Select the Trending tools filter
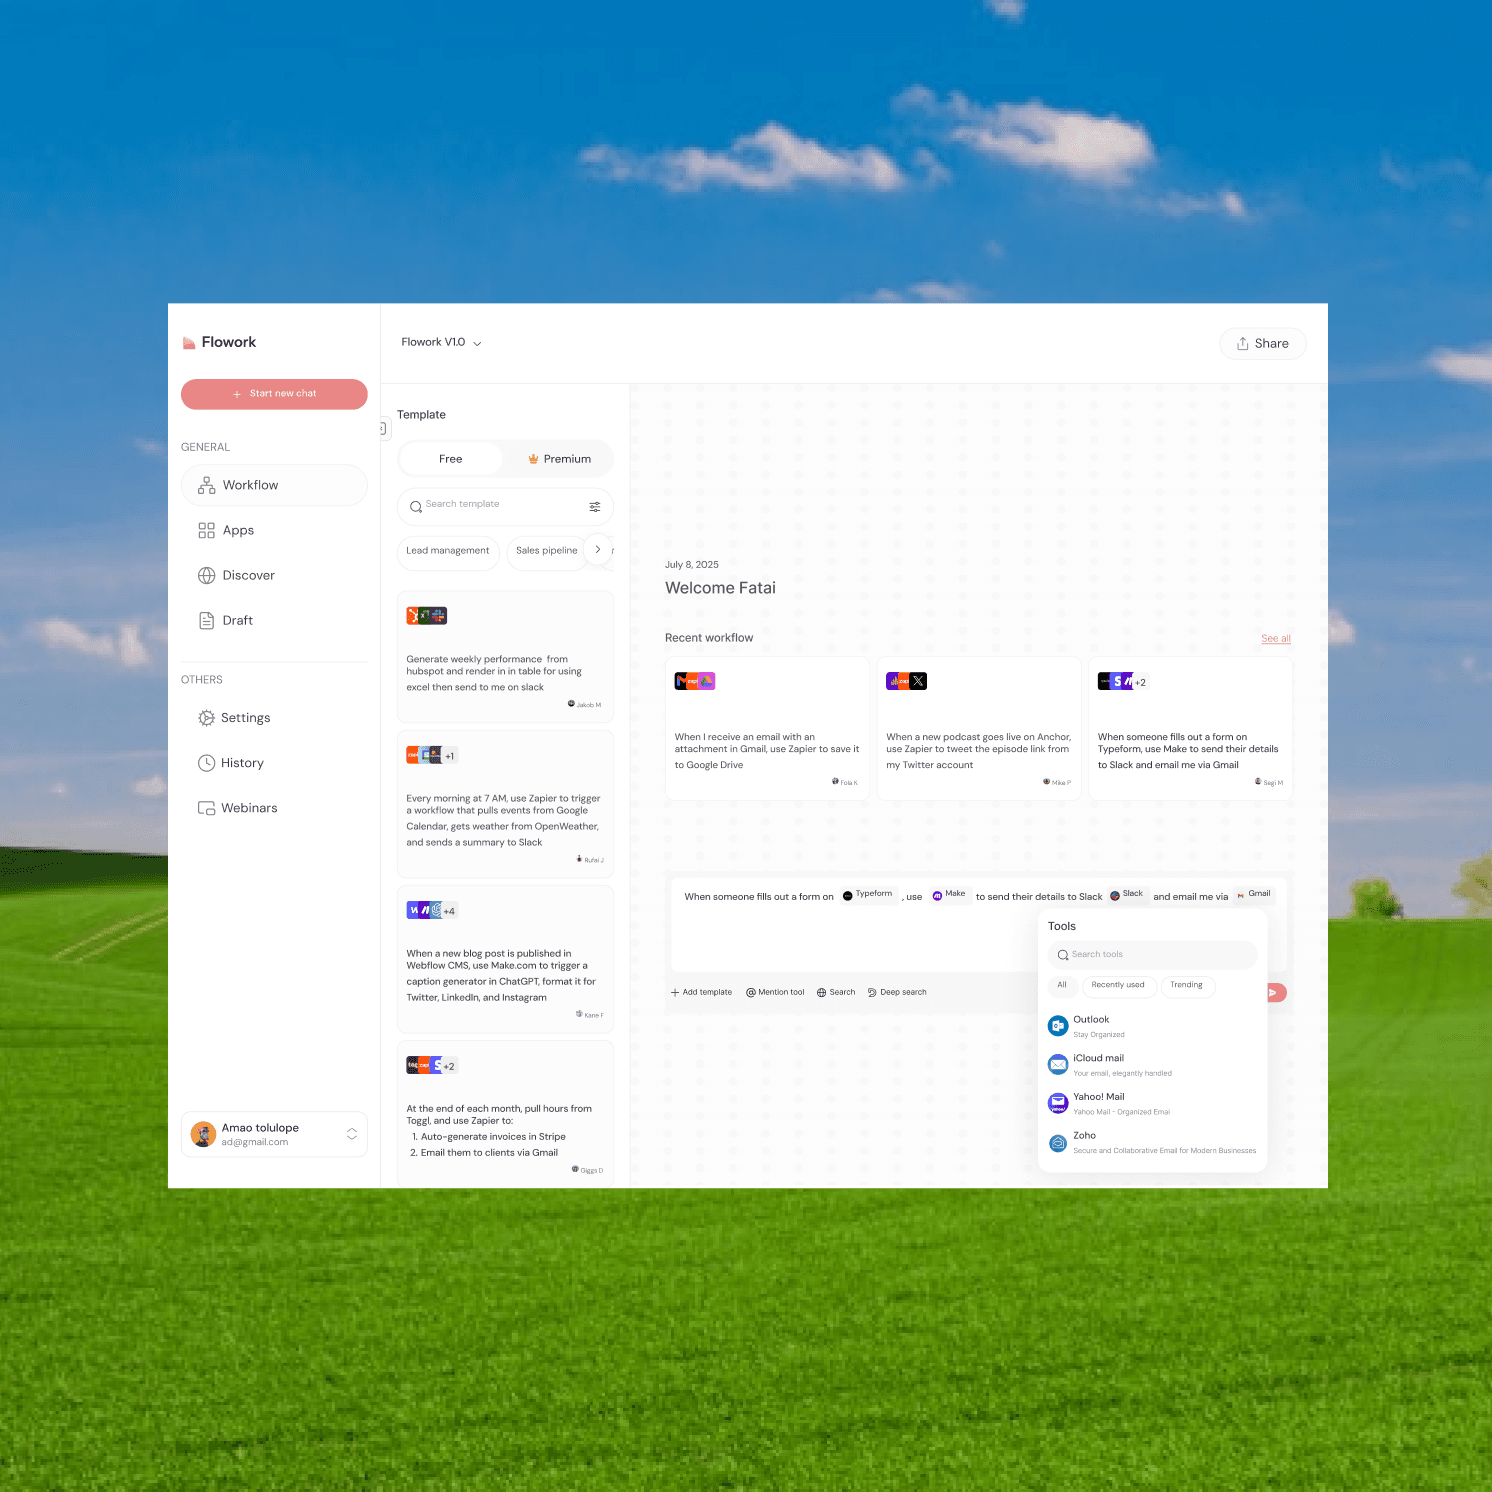 coord(1187,986)
